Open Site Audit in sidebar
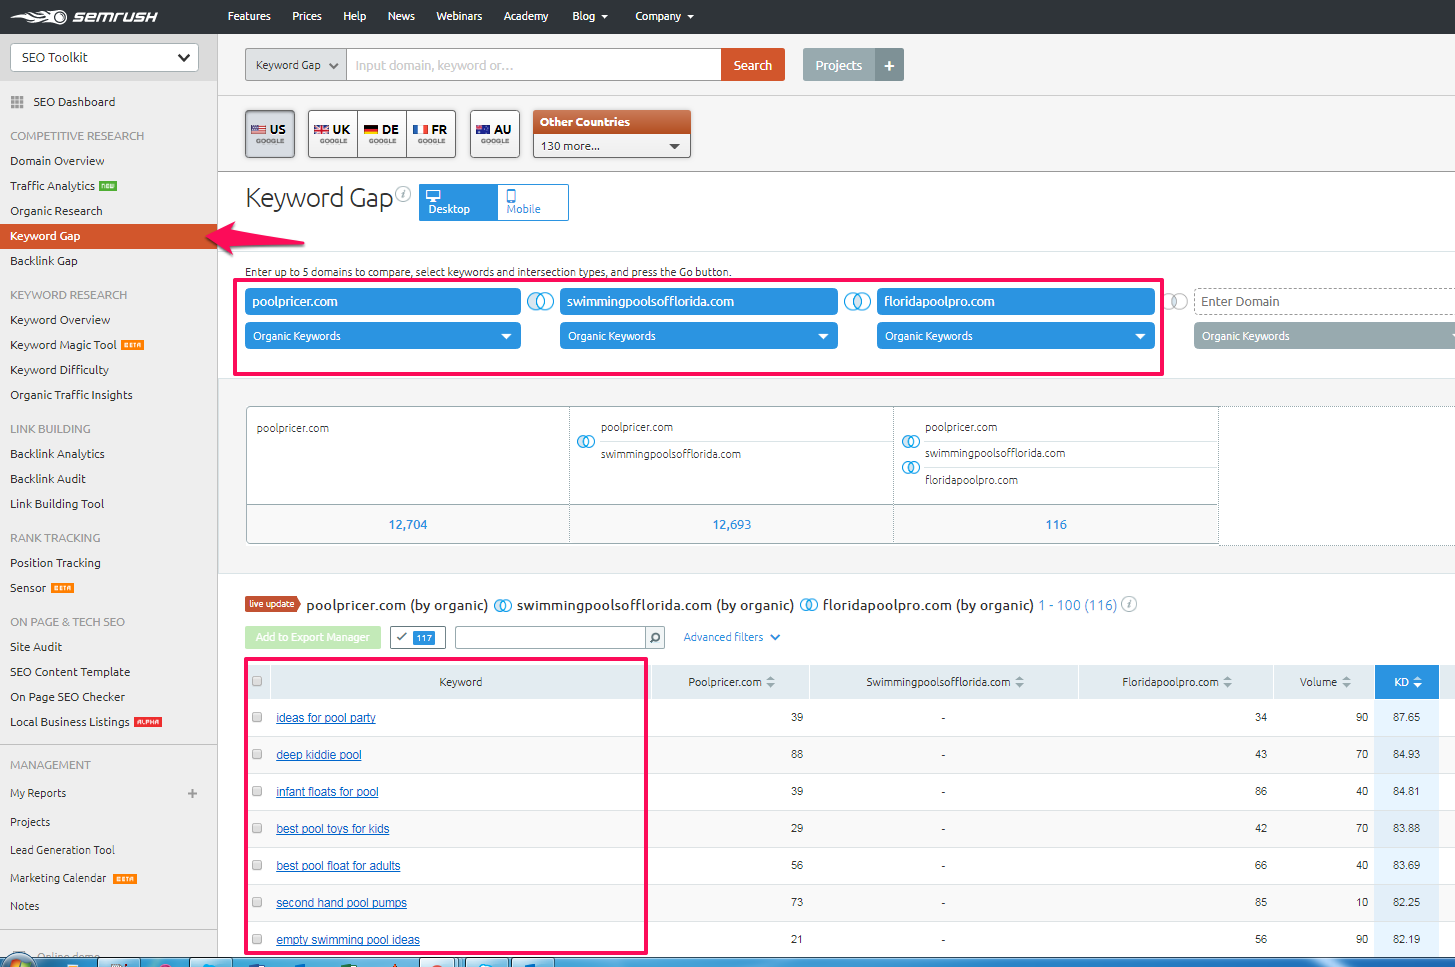Viewport: 1455px width, 967px height. (x=36, y=647)
